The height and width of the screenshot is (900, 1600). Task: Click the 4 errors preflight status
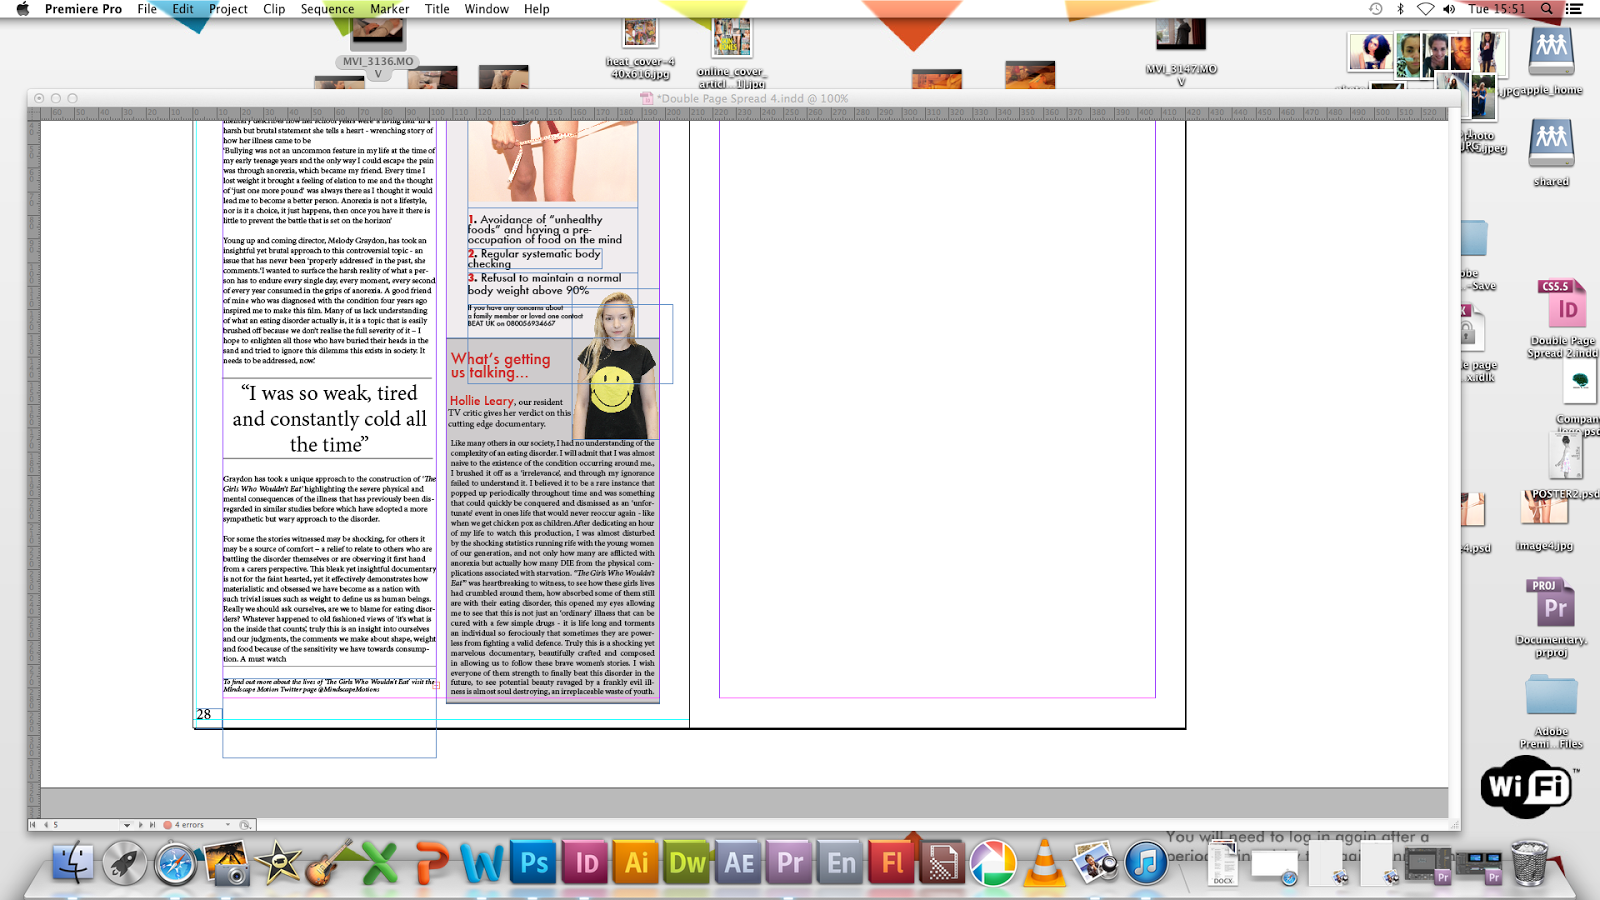189,825
